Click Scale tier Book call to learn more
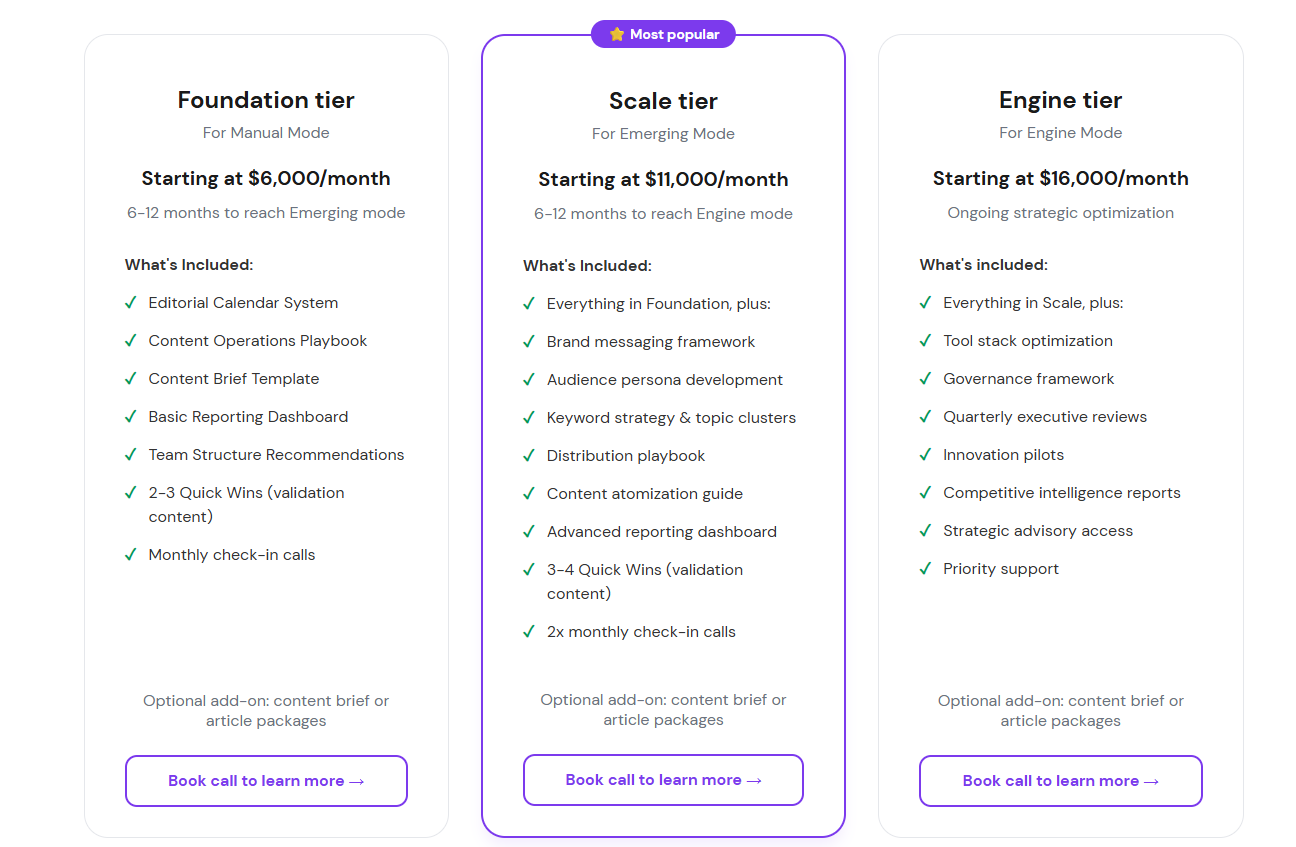 (x=663, y=780)
